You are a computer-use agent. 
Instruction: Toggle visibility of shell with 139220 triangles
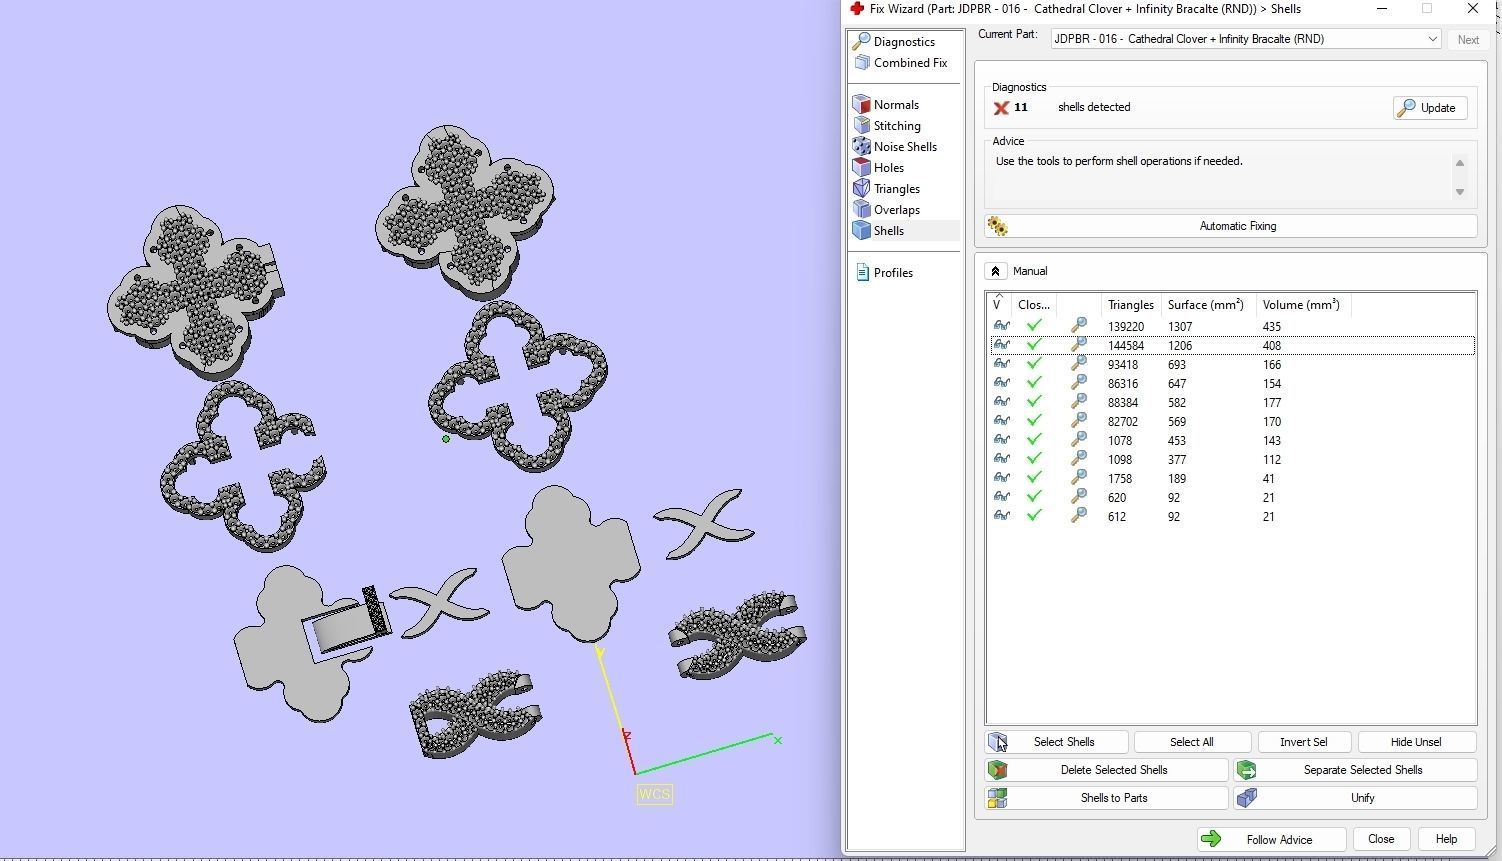pos(1001,326)
